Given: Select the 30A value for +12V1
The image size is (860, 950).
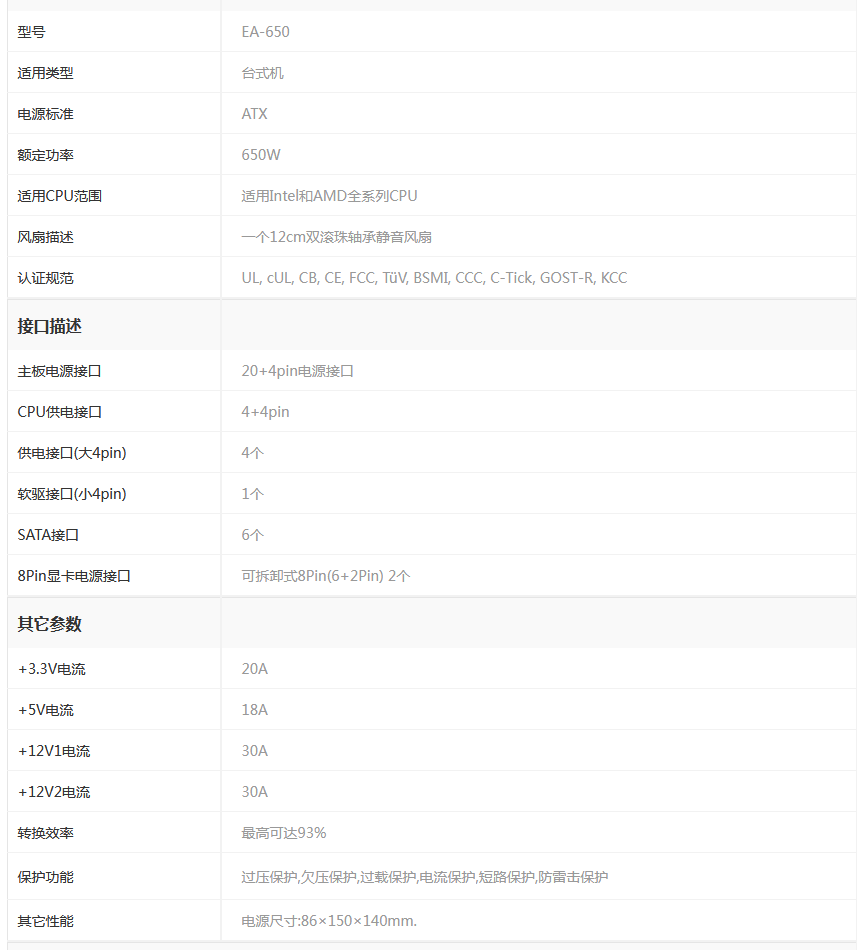Looking at the screenshot, I should (255, 751).
